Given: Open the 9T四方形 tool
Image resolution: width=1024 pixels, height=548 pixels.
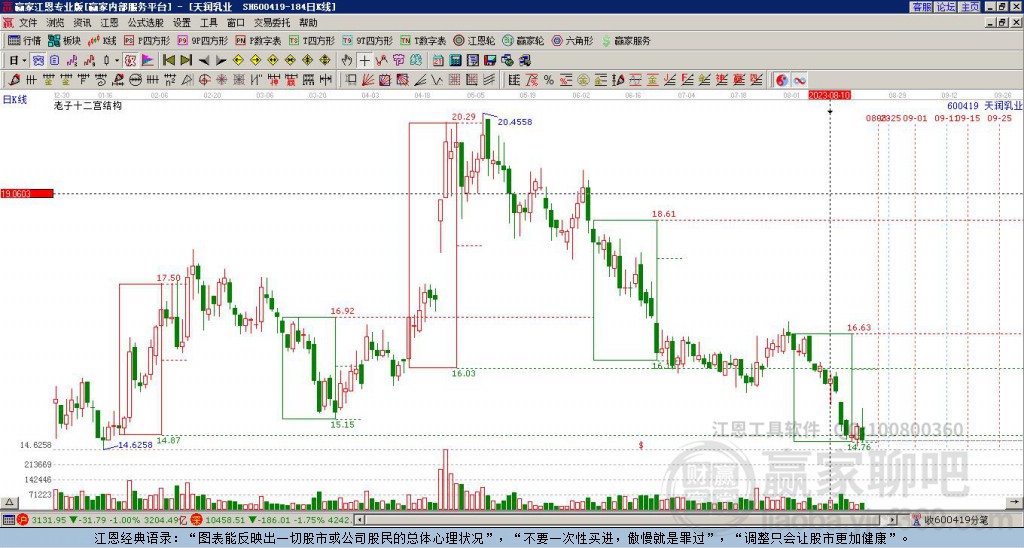Looking at the screenshot, I should 367,40.
